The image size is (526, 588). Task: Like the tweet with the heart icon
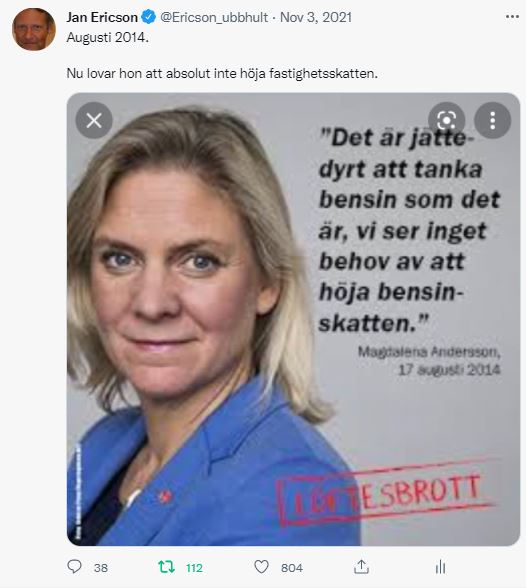261,567
